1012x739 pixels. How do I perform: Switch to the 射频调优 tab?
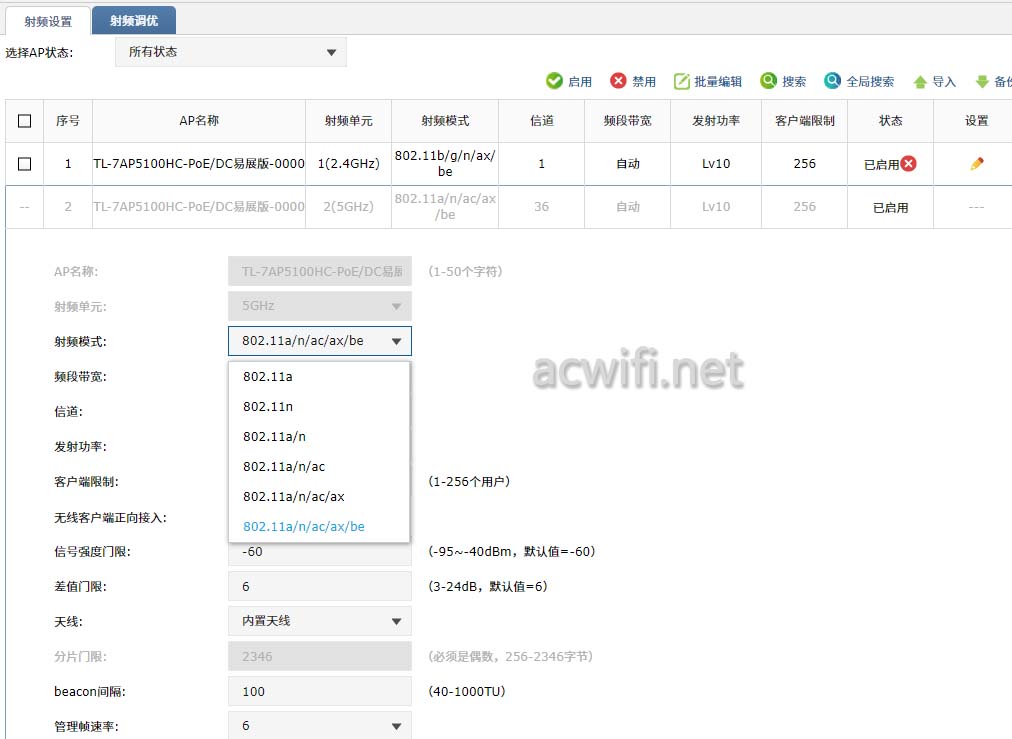(x=134, y=21)
